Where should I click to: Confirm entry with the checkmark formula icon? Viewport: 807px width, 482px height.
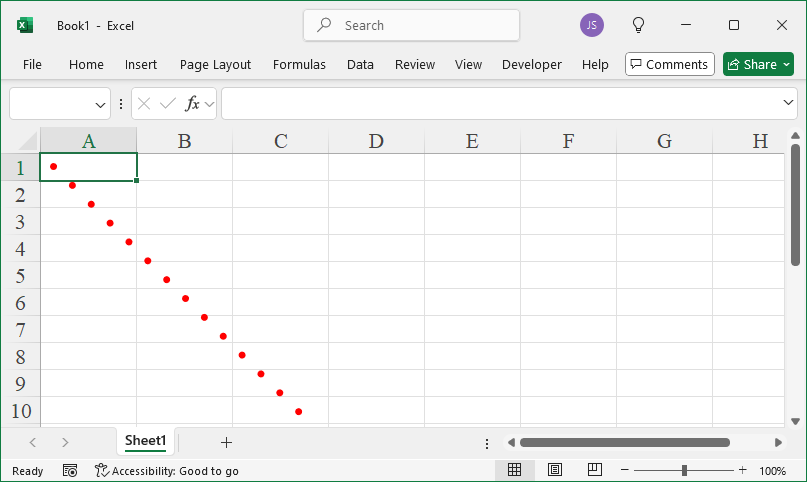(168, 104)
